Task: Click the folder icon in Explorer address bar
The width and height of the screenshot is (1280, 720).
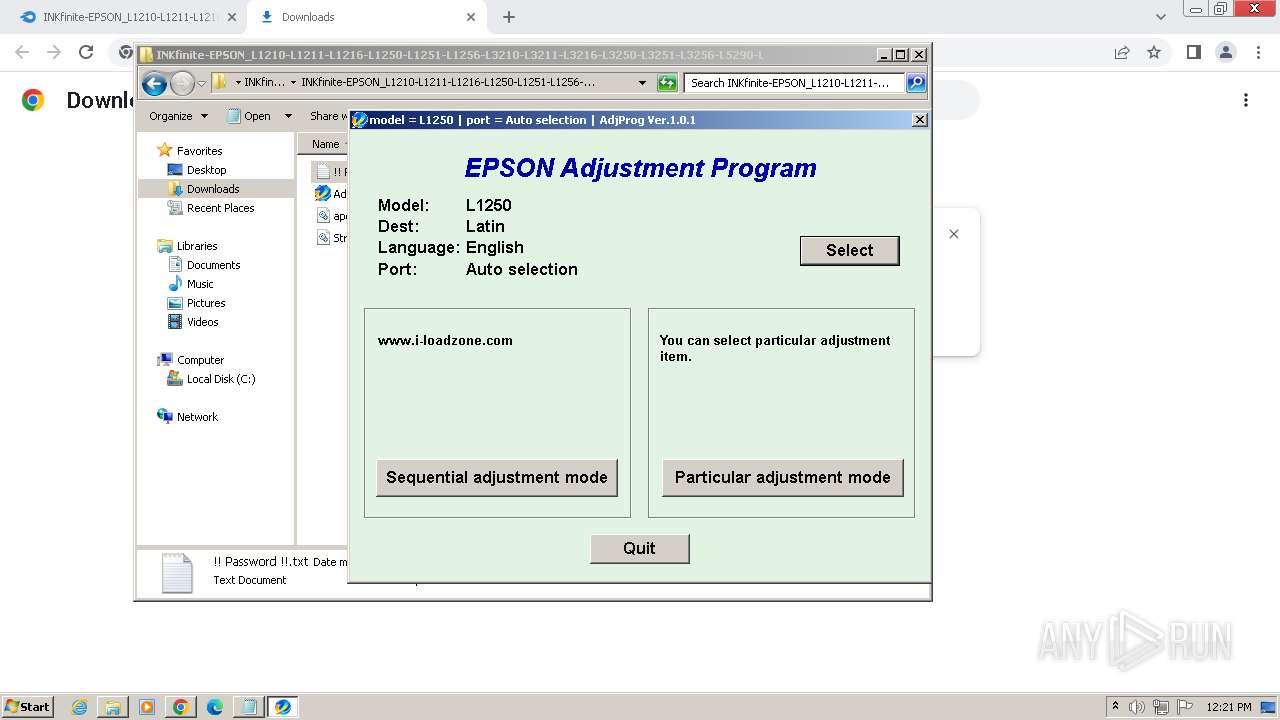Action: point(220,82)
